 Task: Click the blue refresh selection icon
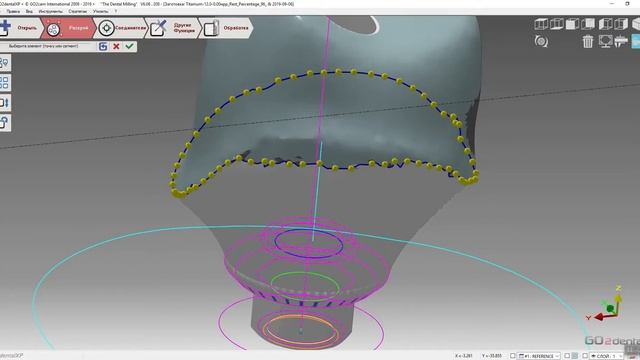pyautogui.click(x=103, y=46)
